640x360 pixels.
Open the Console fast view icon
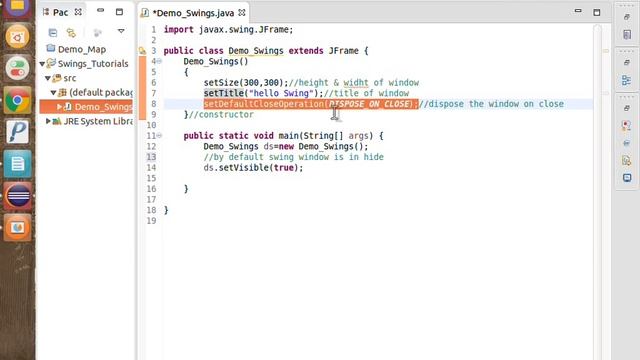(627, 178)
